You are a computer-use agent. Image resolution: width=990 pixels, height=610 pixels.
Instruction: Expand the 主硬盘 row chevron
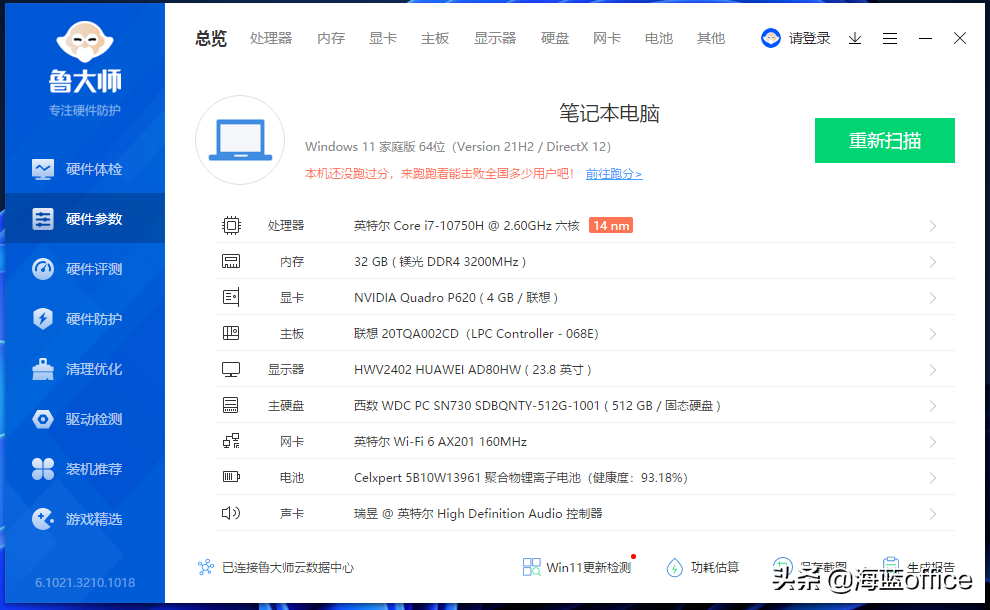point(933,406)
